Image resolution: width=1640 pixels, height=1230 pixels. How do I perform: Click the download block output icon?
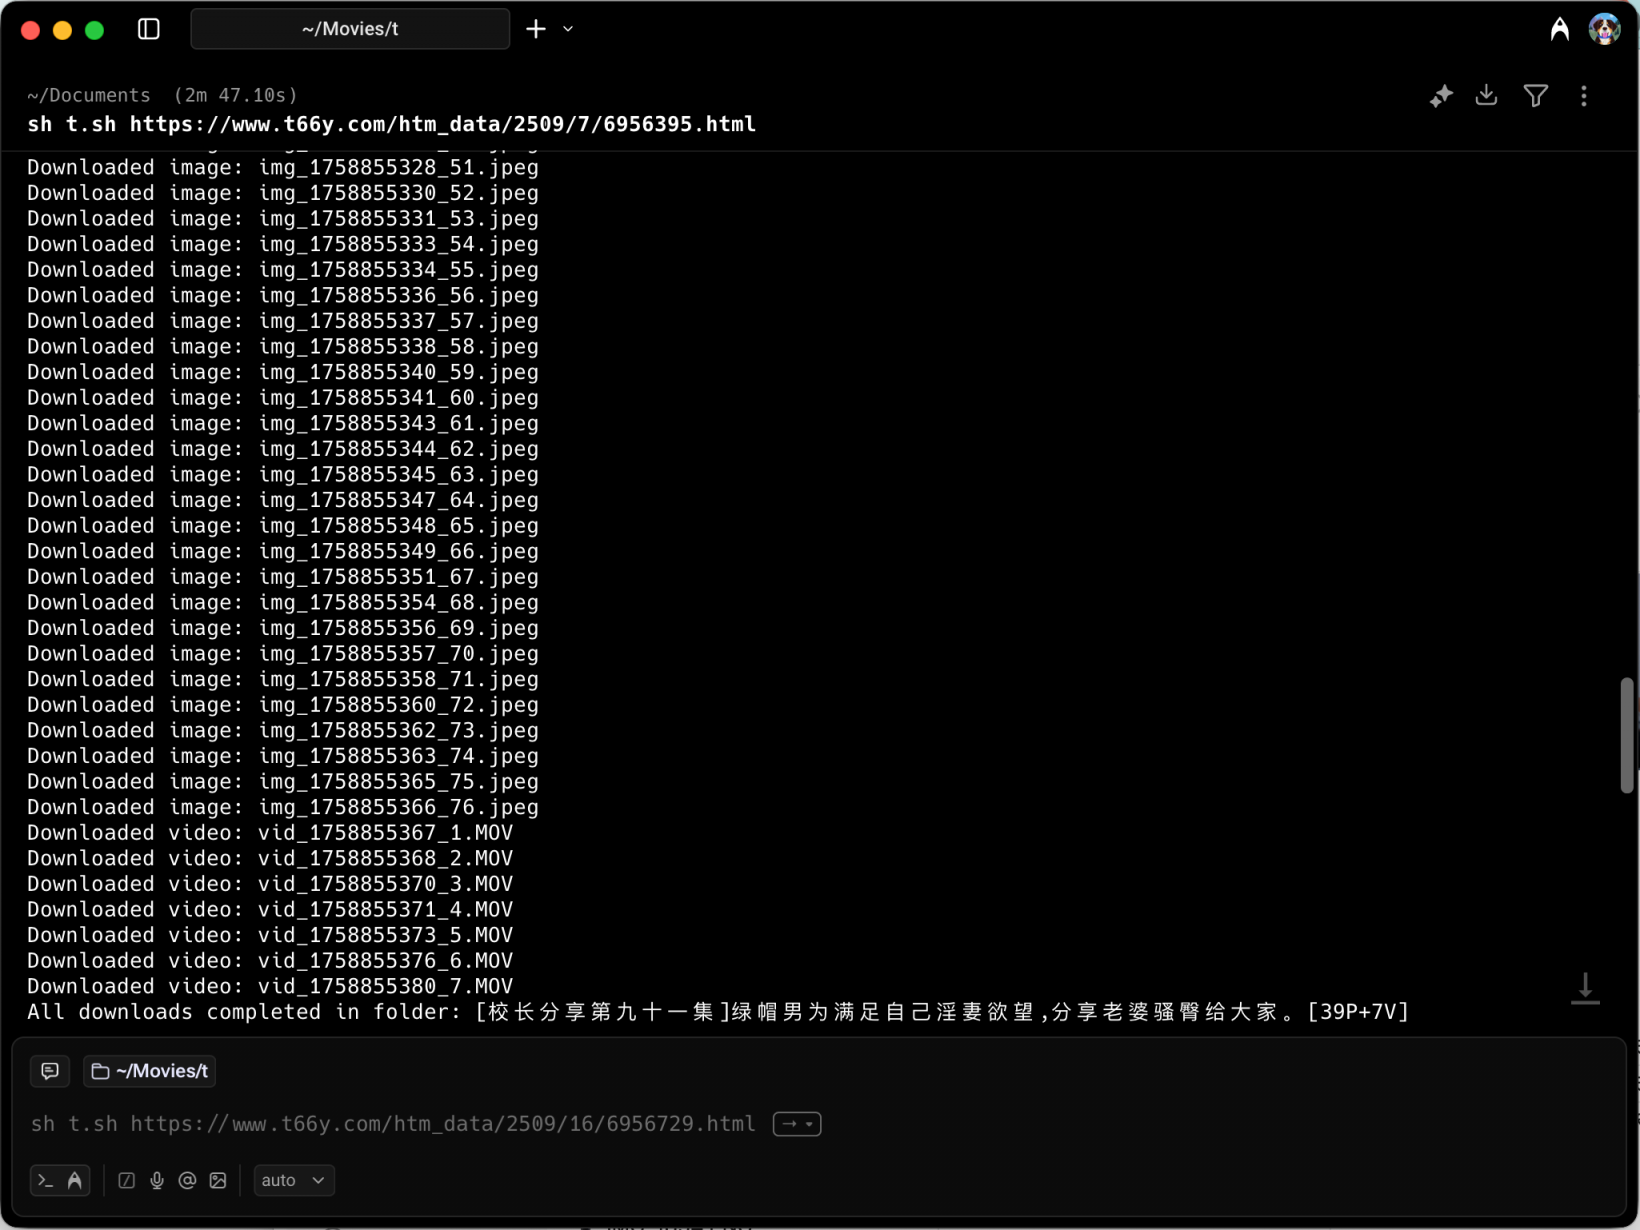(x=1487, y=96)
